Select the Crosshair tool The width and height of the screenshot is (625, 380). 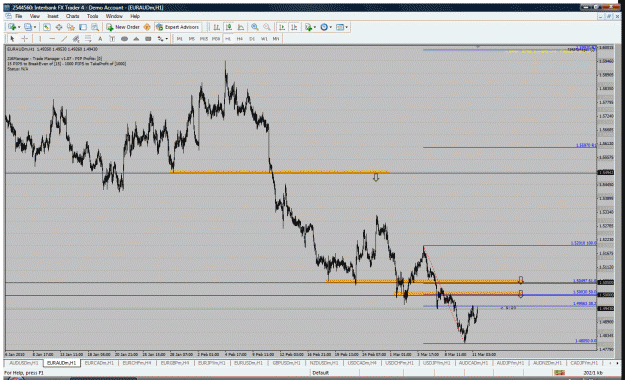(x=24, y=39)
